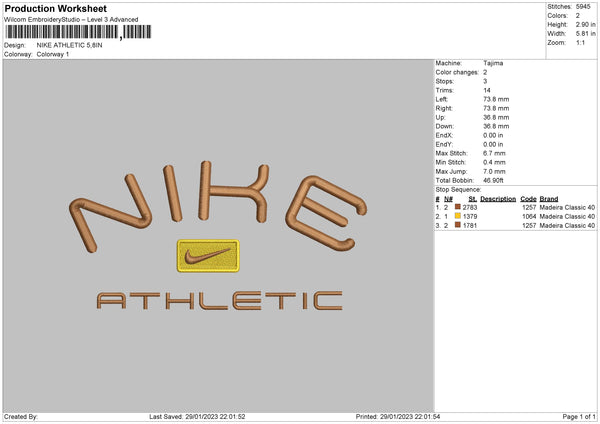Image resolution: width=600 pixels, height=424 pixels.
Task: Click stitch count 1379 in stop sequence
Action: point(470,217)
